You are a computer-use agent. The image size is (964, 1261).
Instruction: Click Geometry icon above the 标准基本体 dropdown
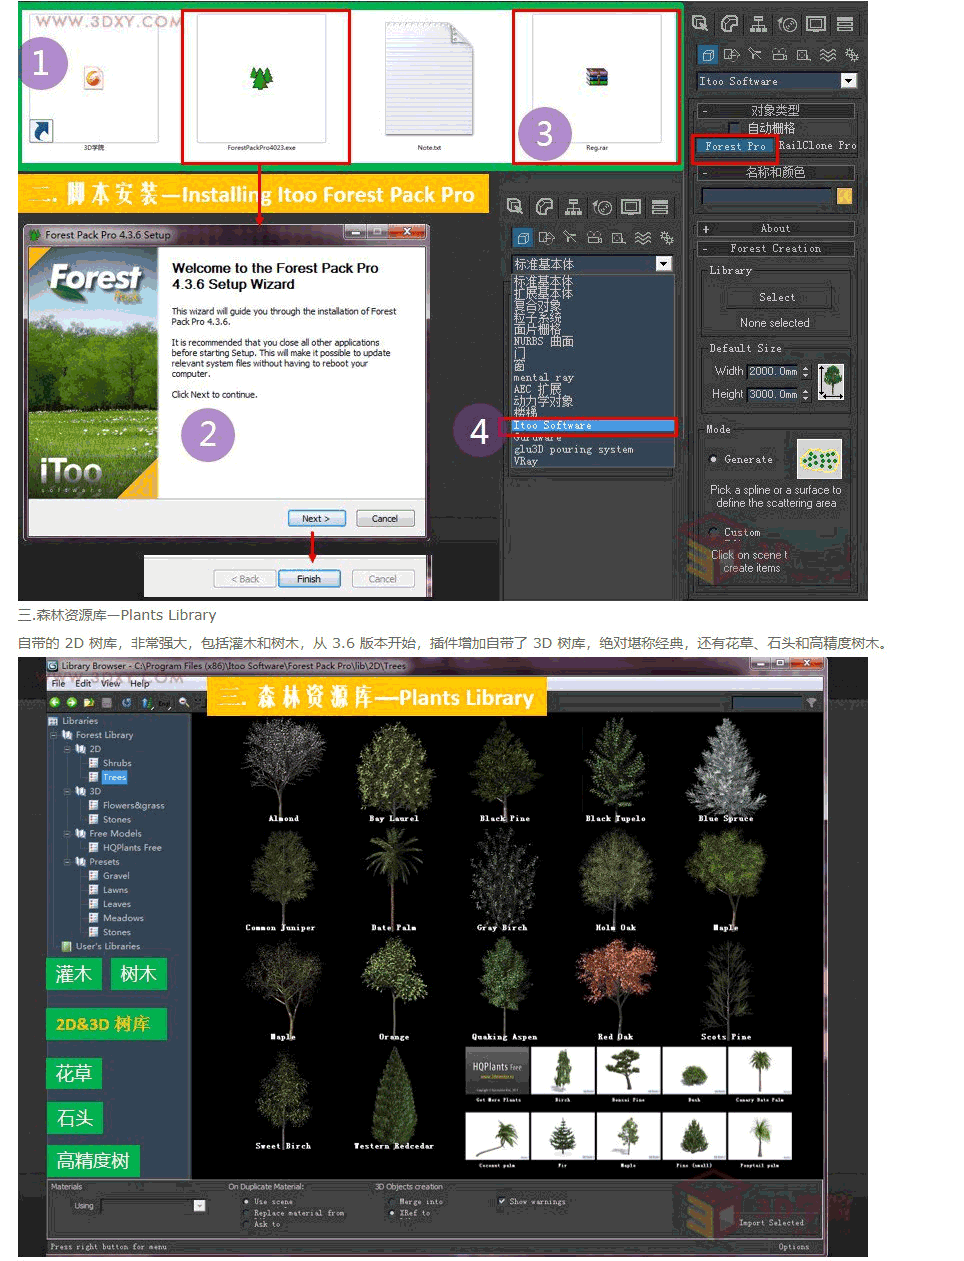click(x=523, y=238)
